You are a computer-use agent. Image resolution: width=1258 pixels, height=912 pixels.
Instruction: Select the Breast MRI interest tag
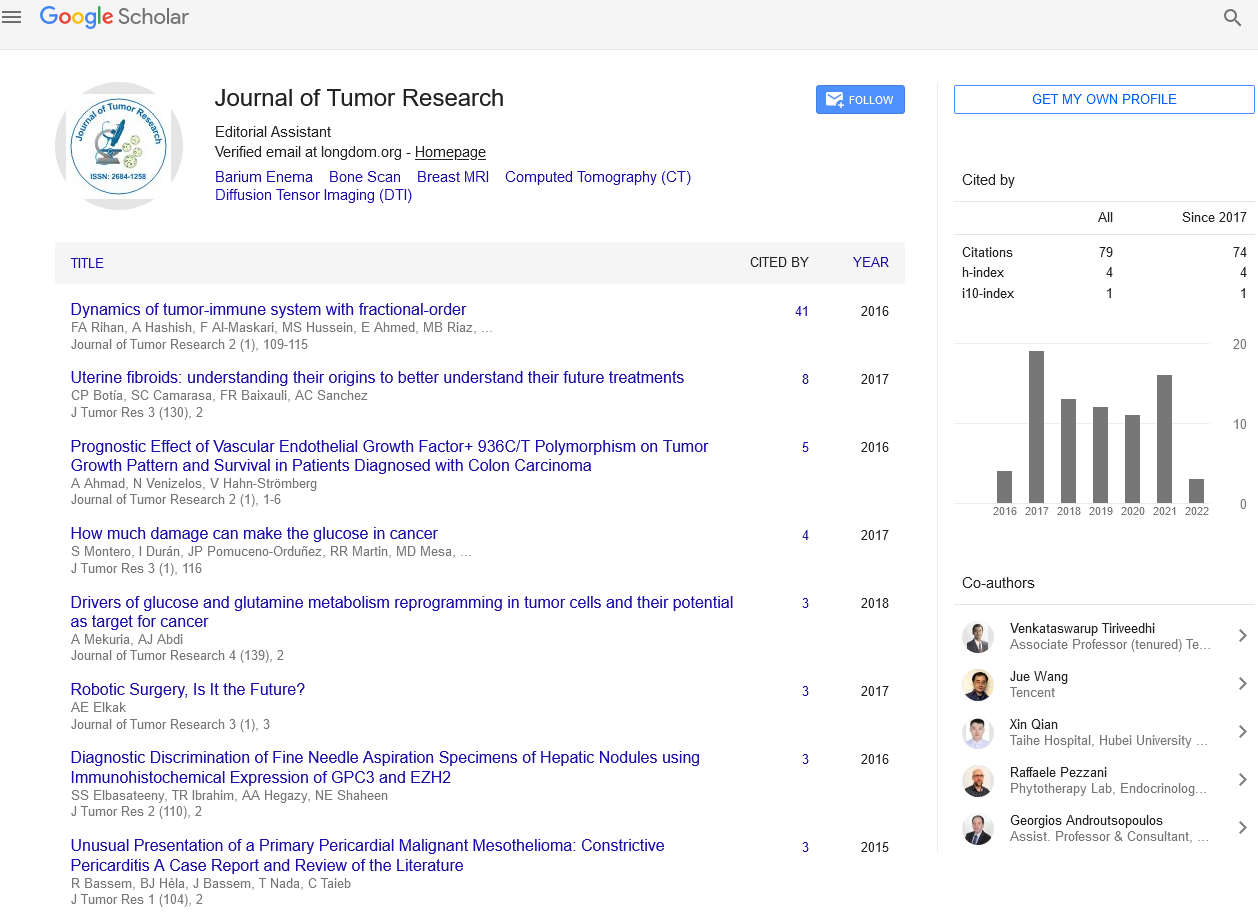(452, 177)
